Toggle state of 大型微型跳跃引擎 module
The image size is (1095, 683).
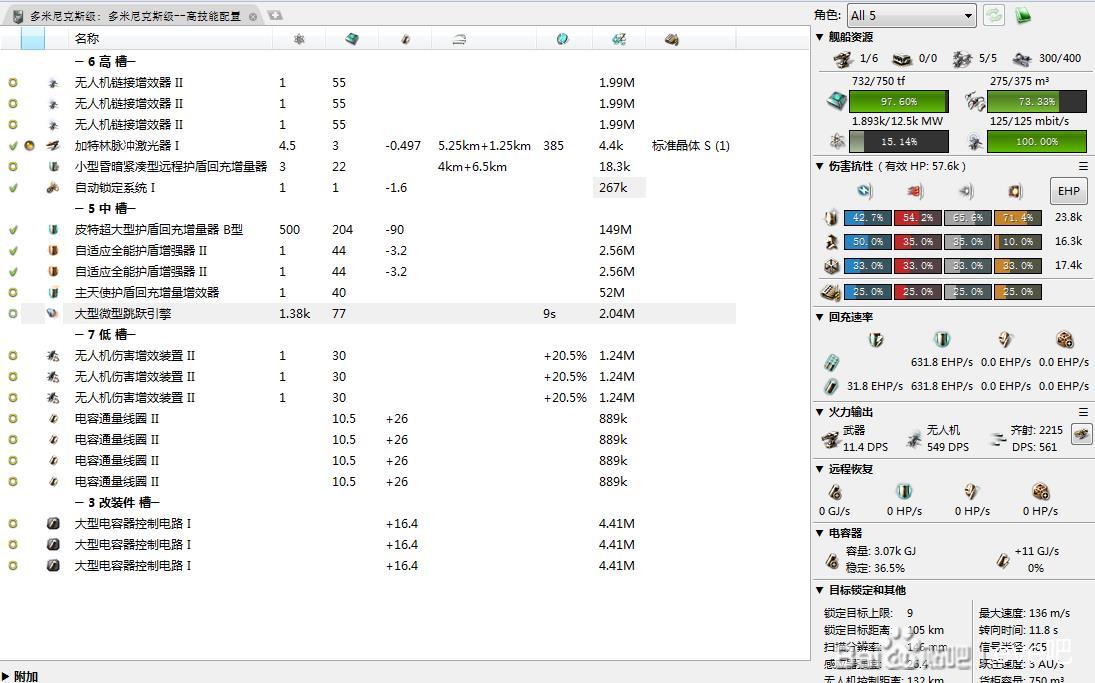point(13,314)
